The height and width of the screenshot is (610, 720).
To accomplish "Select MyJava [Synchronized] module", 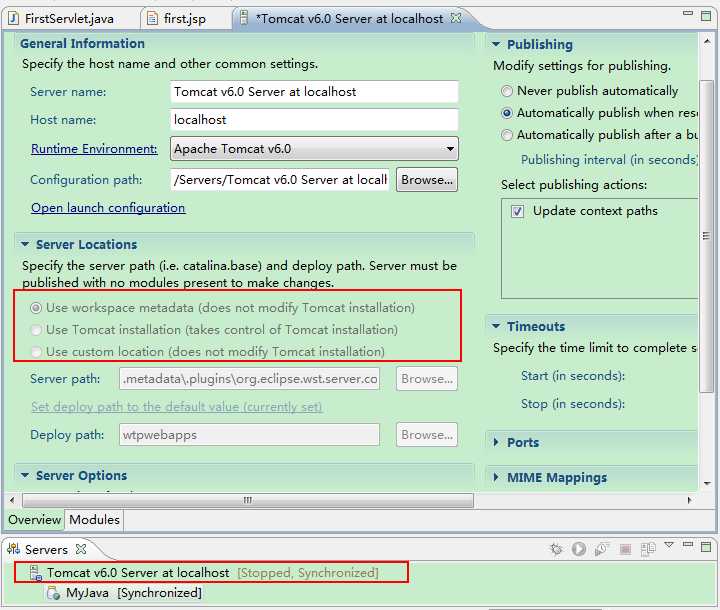I will 134,593.
